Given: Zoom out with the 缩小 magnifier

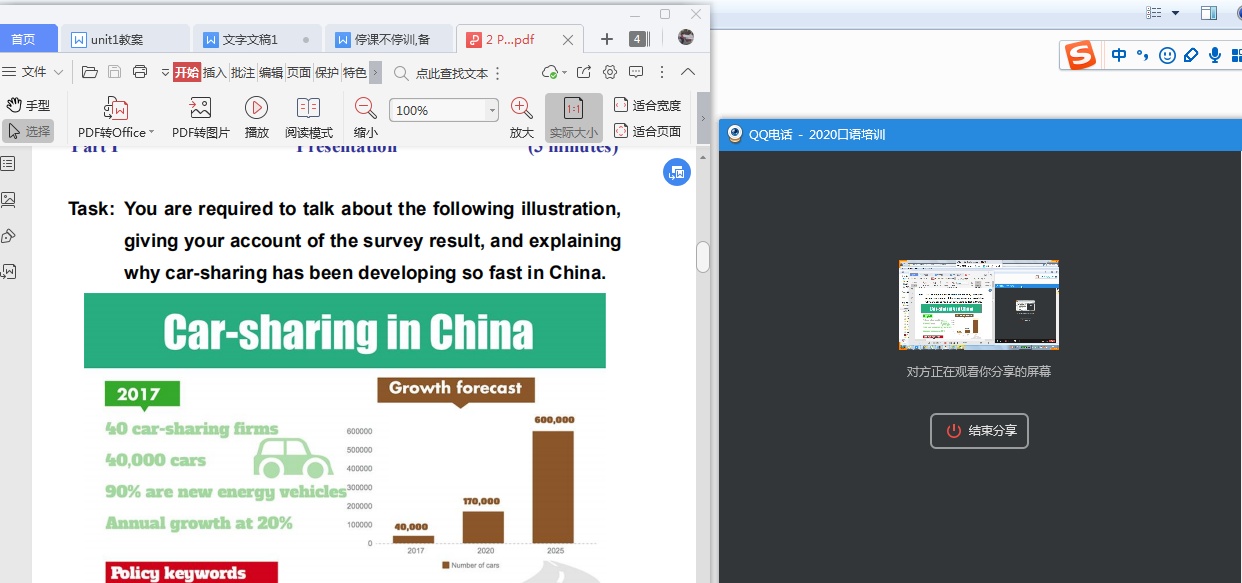Looking at the screenshot, I should pos(365,108).
